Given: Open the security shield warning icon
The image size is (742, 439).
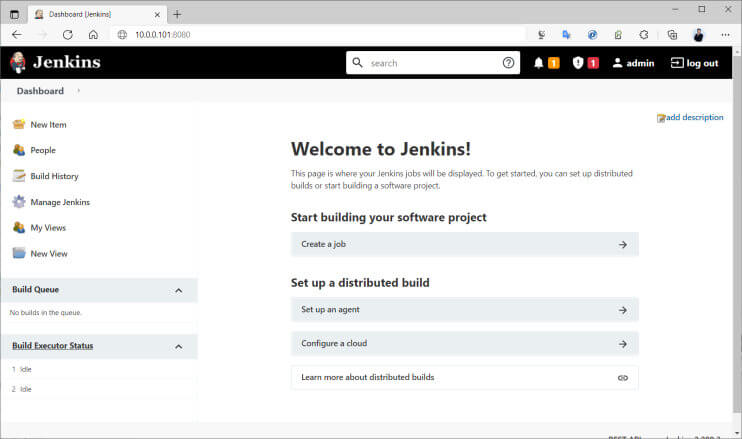Looking at the screenshot, I should [578, 63].
